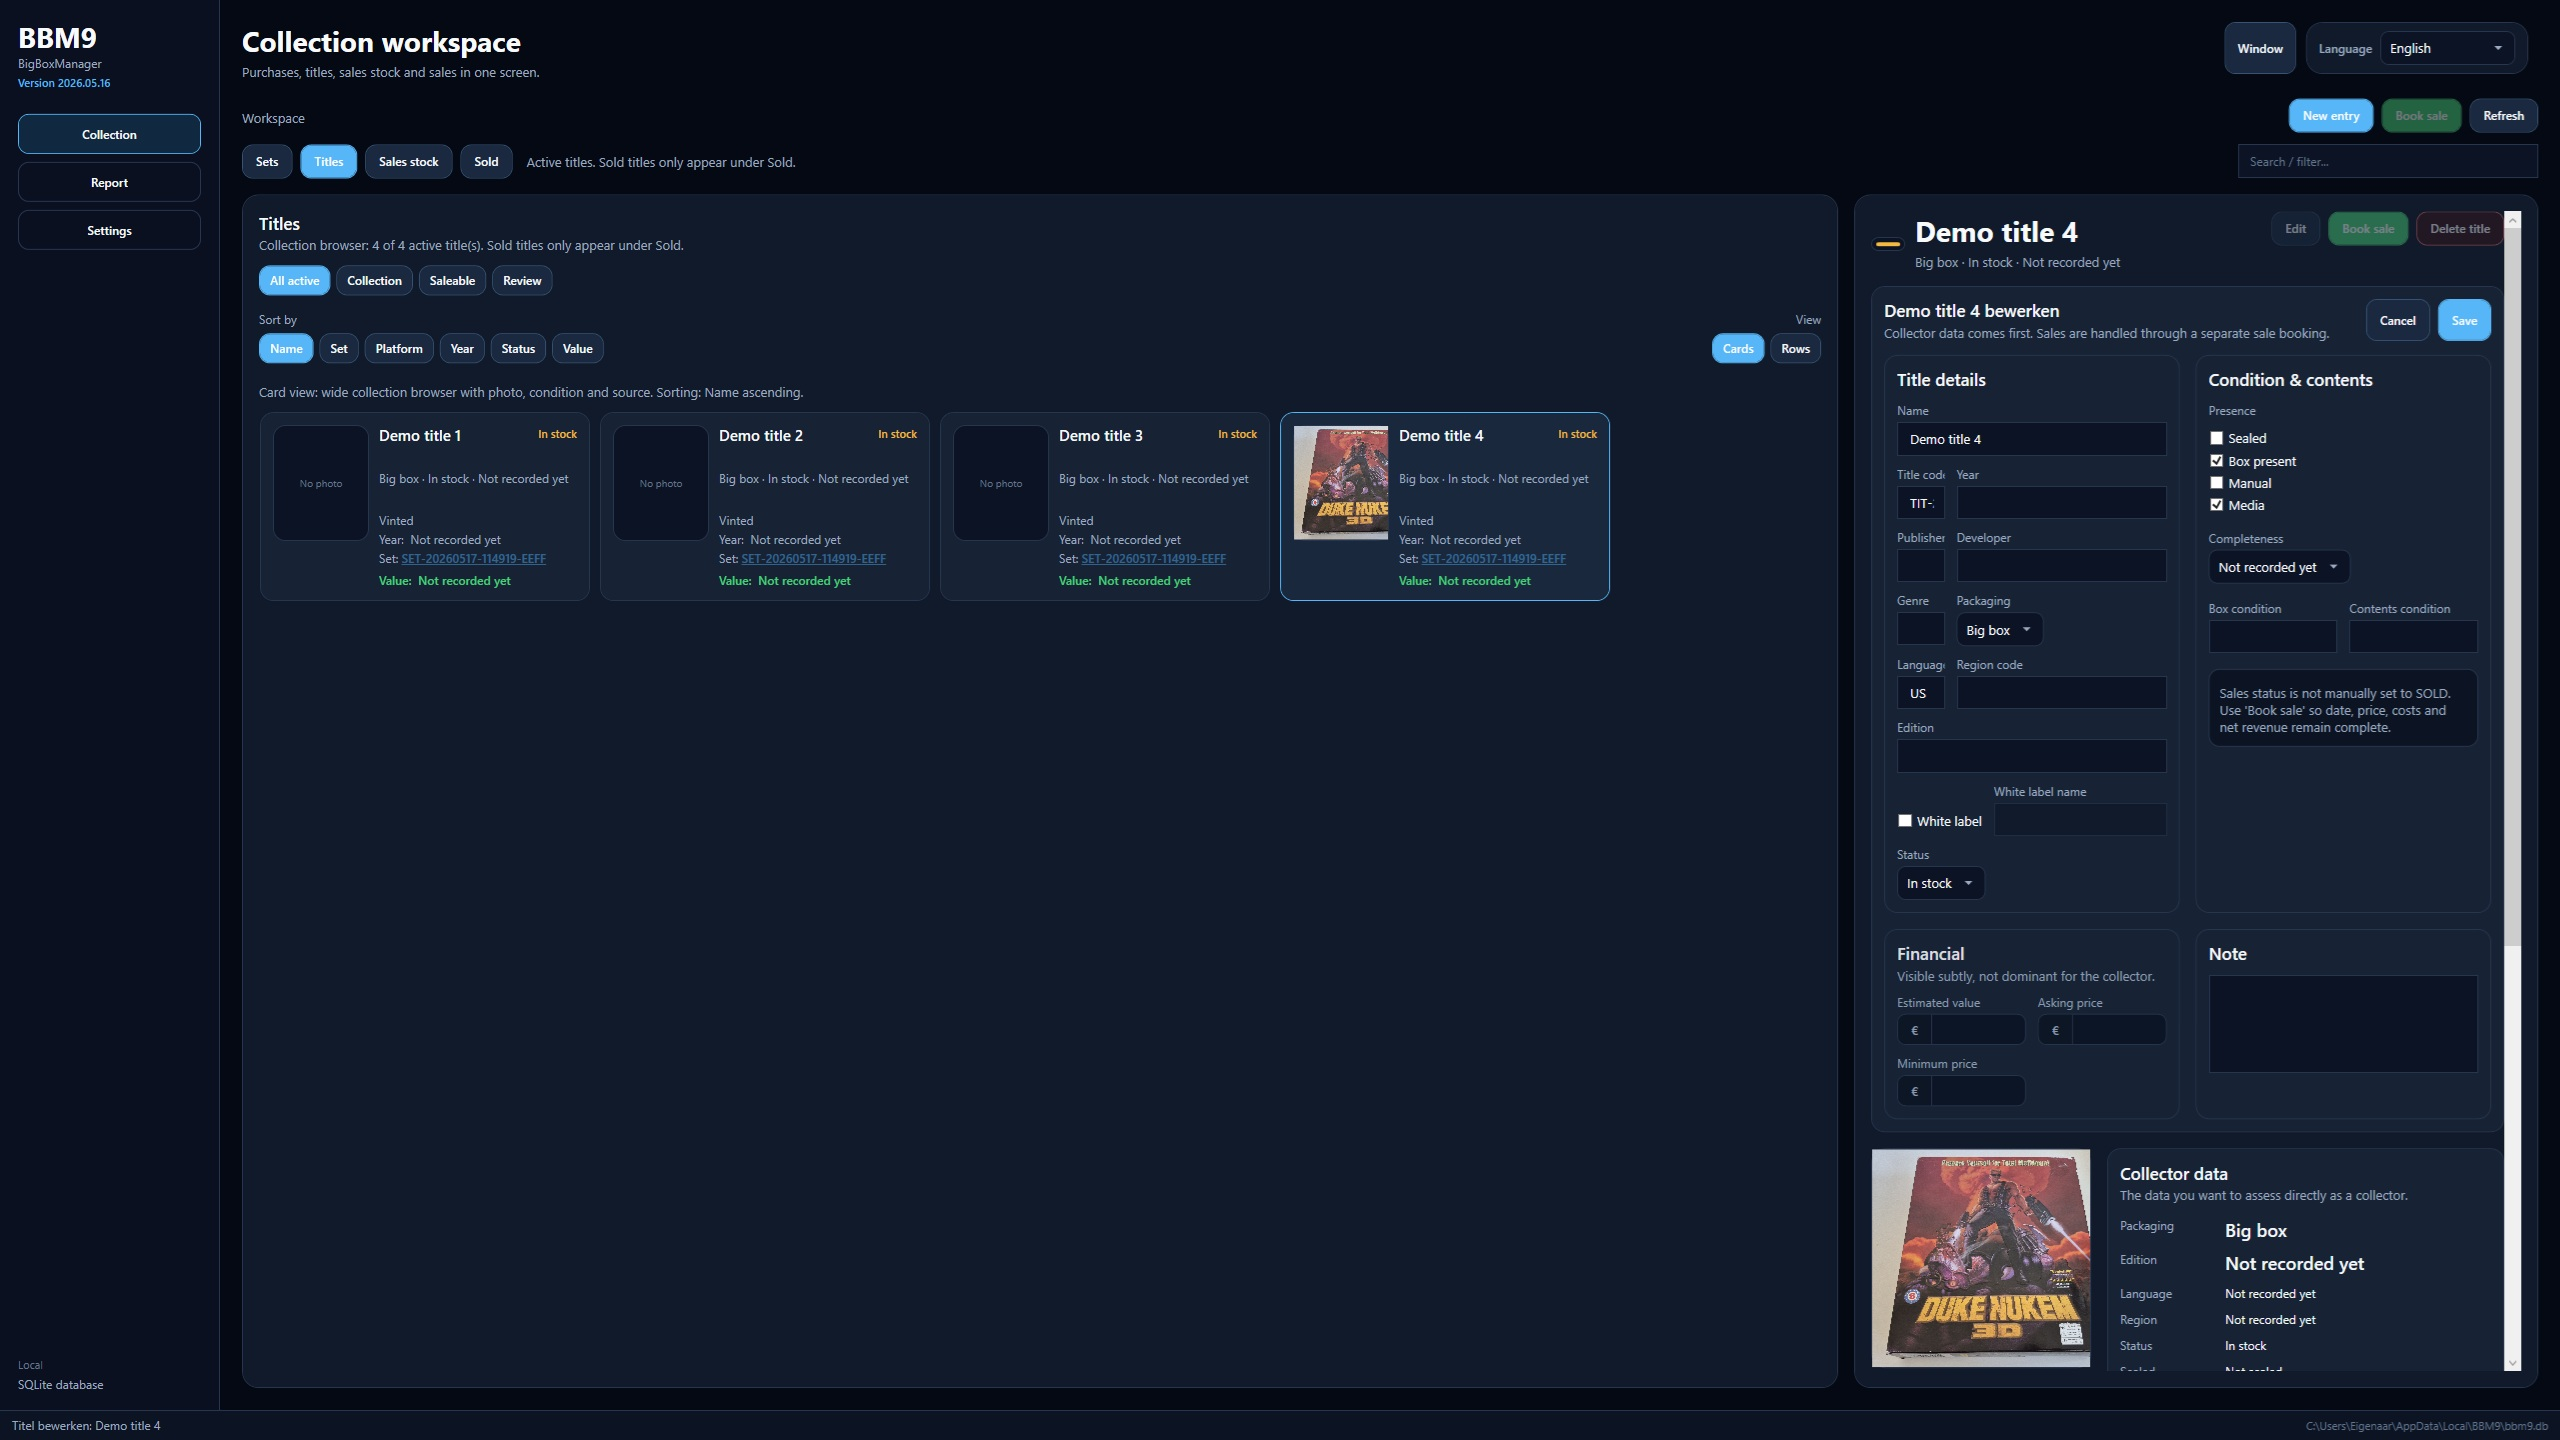The height and width of the screenshot is (1440, 2560).
Task: Open set link on Demo title 1 card
Action: (x=473, y=559)
